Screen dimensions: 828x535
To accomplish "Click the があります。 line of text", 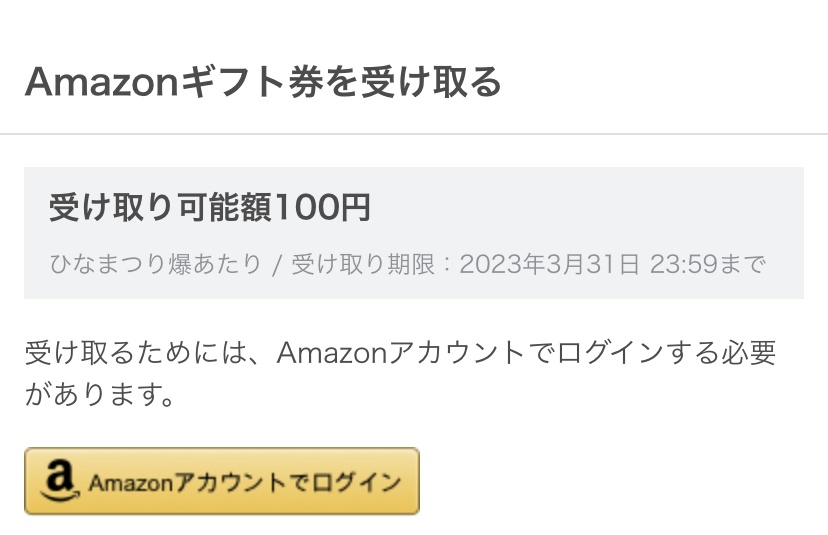I will (100, 395).
